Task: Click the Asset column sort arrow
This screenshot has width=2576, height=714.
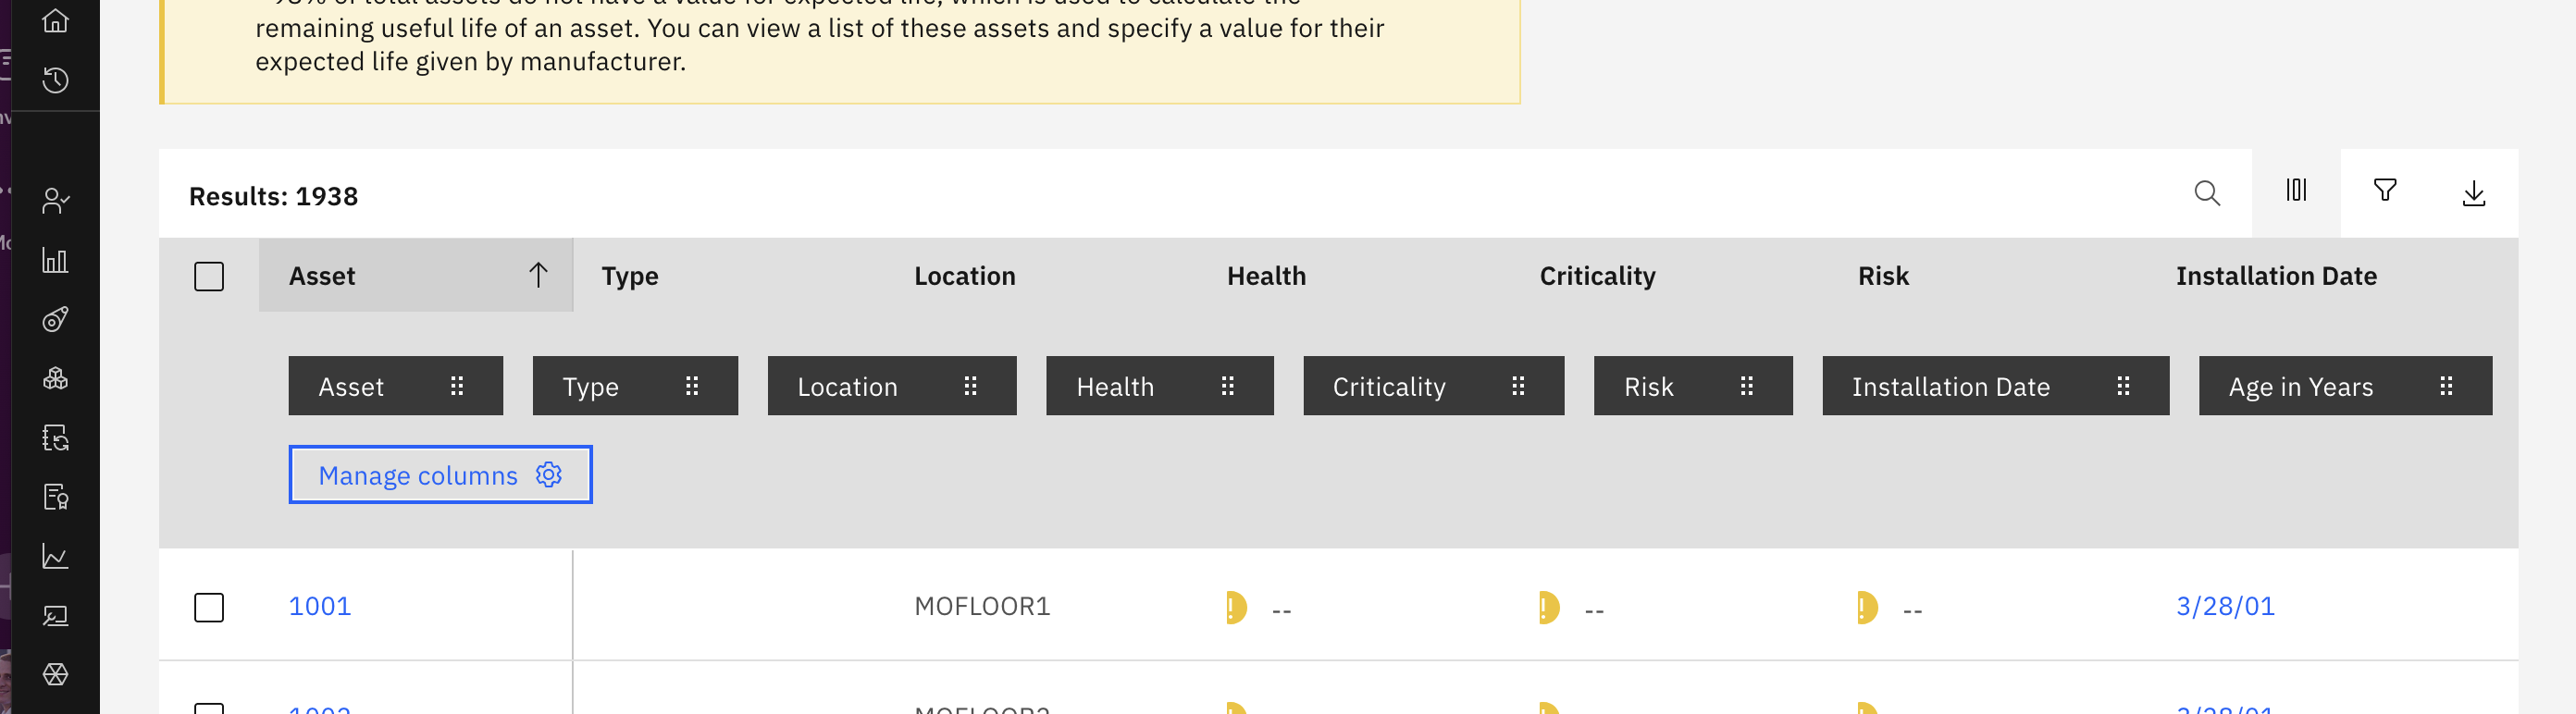Action: tap(538, 275)
